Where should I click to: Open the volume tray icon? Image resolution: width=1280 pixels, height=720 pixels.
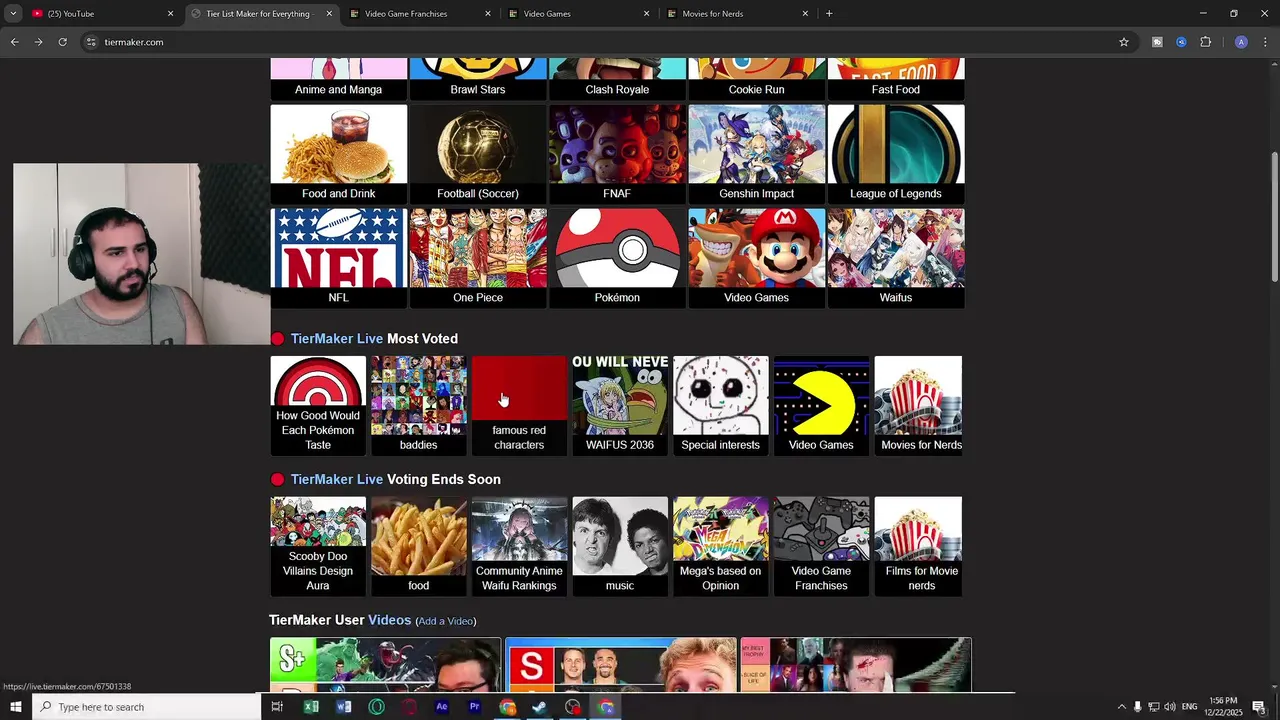click(x=1169, y=707)
